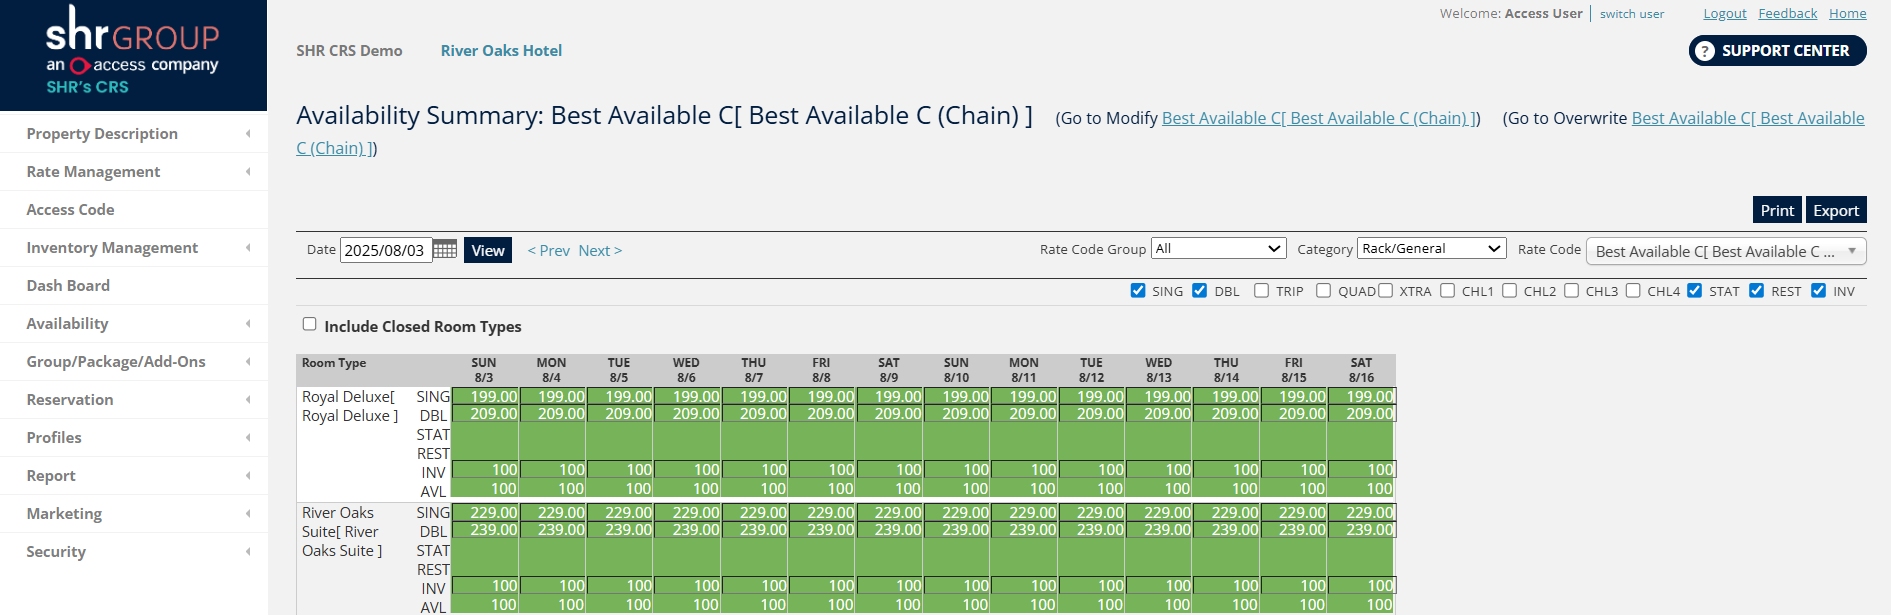This screenshot has width=1891, height=615.
Task: Enable the CHL3 checkbox
Action: (1572, 291)
